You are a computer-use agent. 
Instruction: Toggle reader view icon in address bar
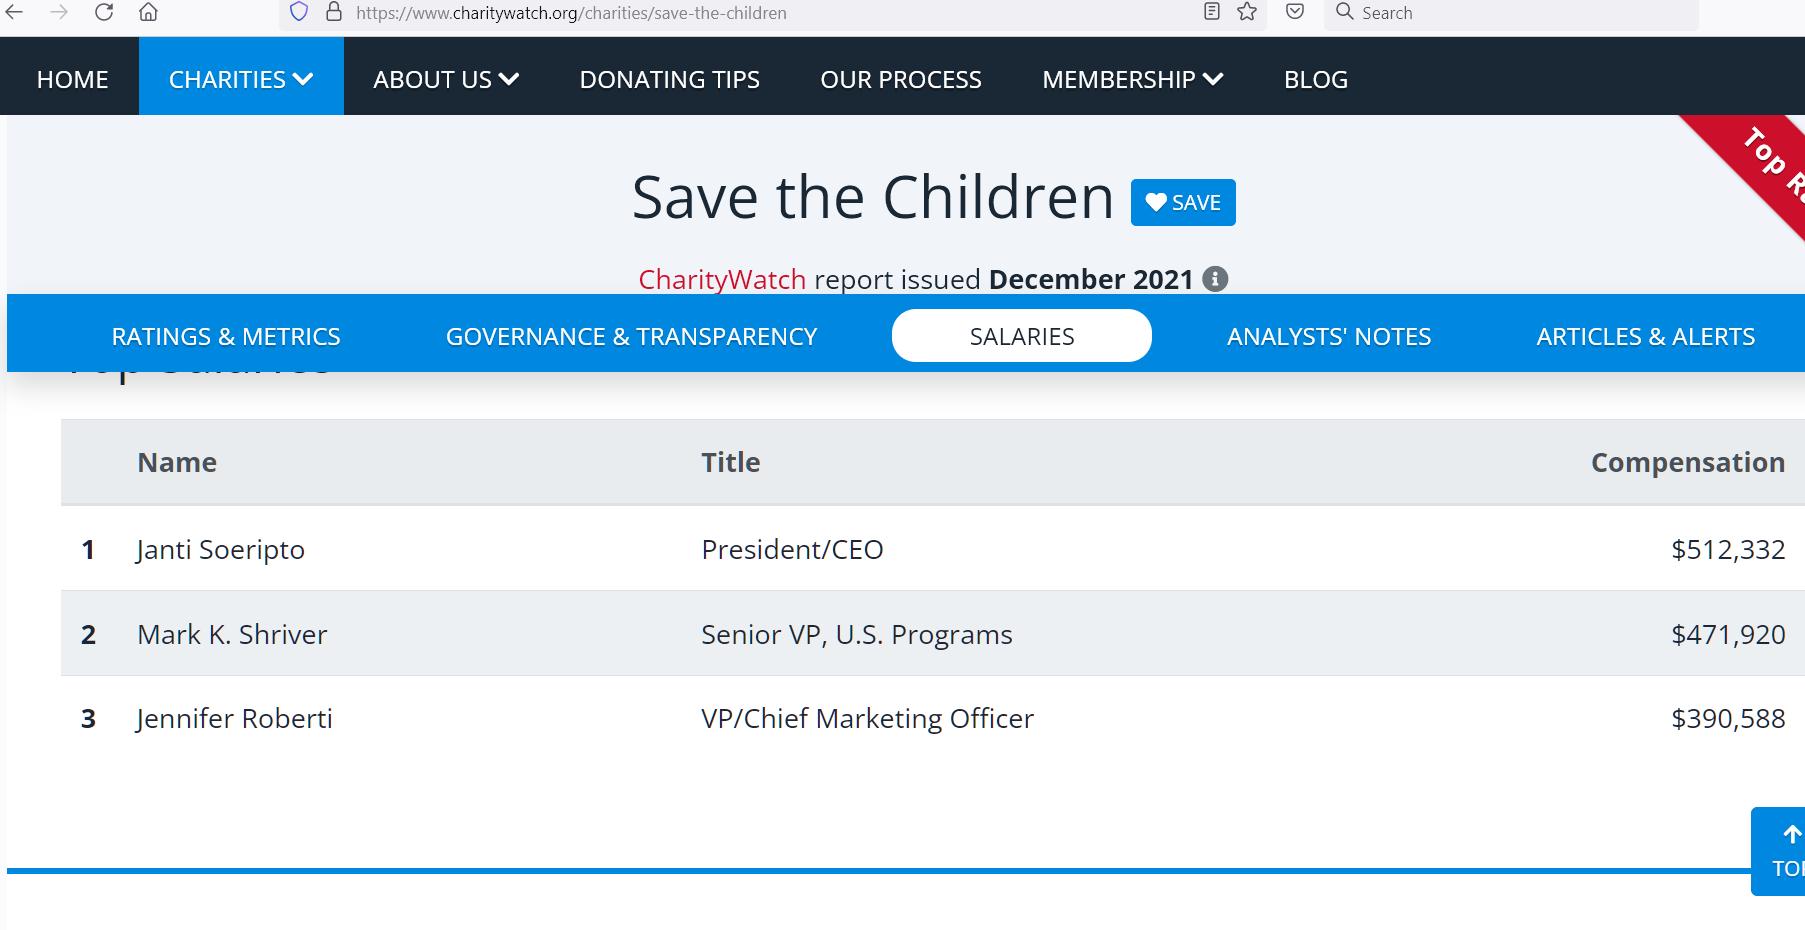1211,12
